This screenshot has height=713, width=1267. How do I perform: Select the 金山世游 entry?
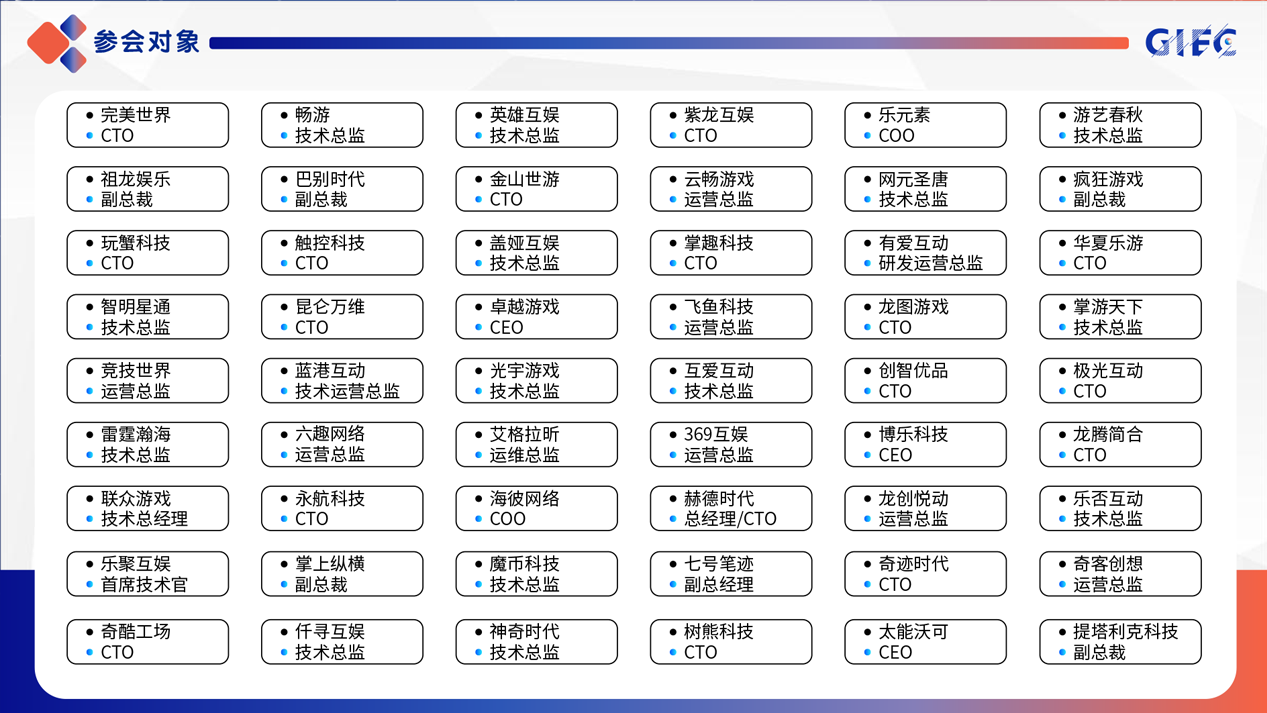pos(537,189)
